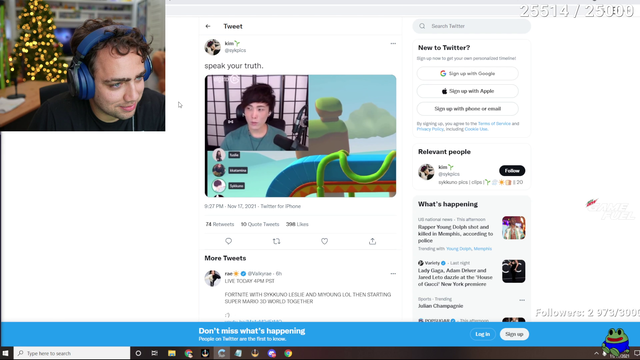Sign up with Google

(468, 73)
